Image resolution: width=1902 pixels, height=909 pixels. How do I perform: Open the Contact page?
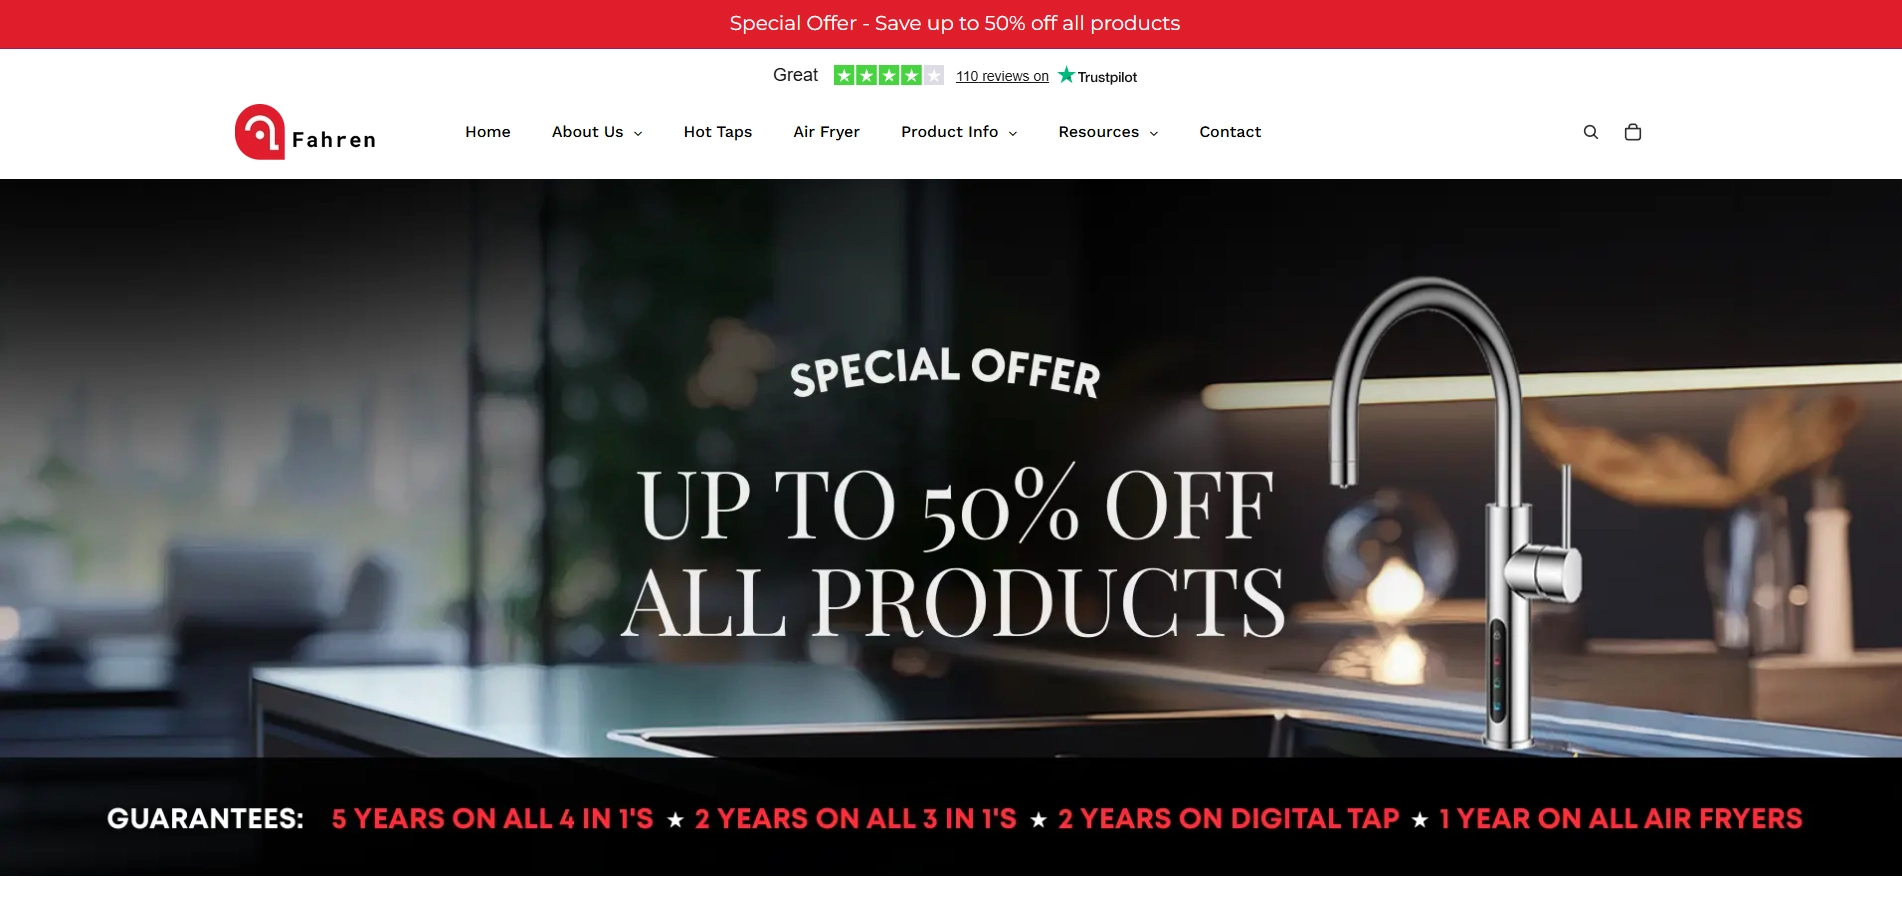pyautogui.click(x=1230, y=132)
